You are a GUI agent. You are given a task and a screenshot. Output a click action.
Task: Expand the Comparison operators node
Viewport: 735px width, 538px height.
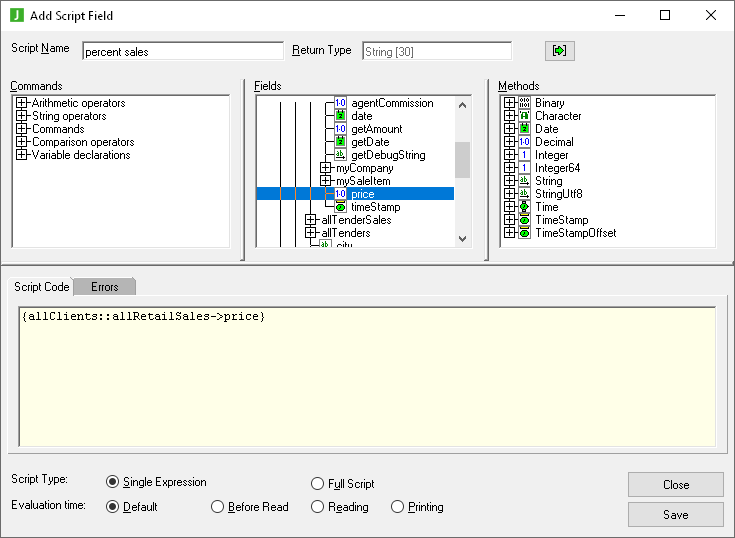[x=22, y=142]
